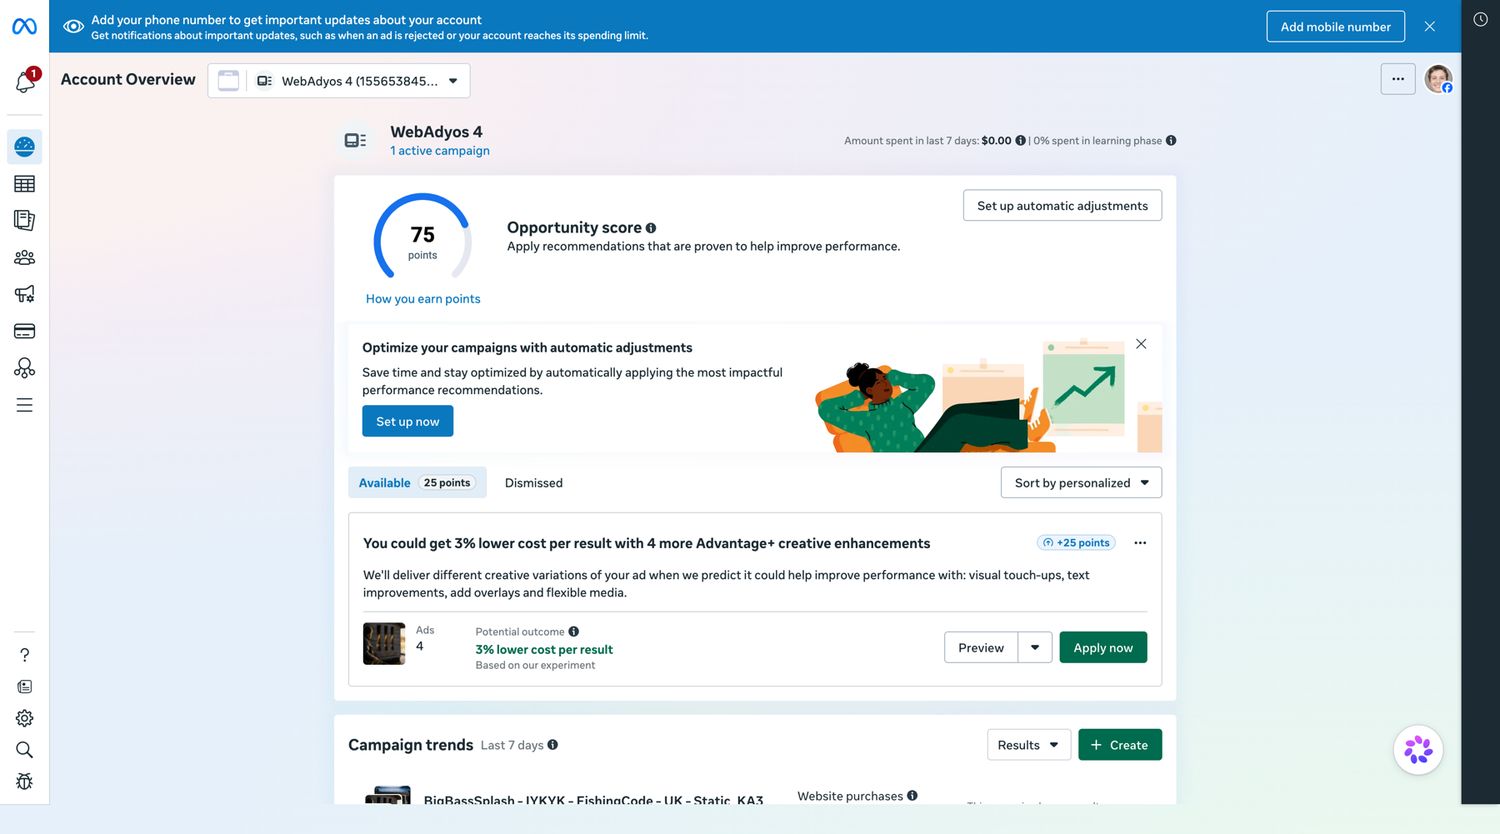Open Audiences people icon in sidebar
Screen dimensions: 1500x834
pyautogui.click(x=25, y=258)
